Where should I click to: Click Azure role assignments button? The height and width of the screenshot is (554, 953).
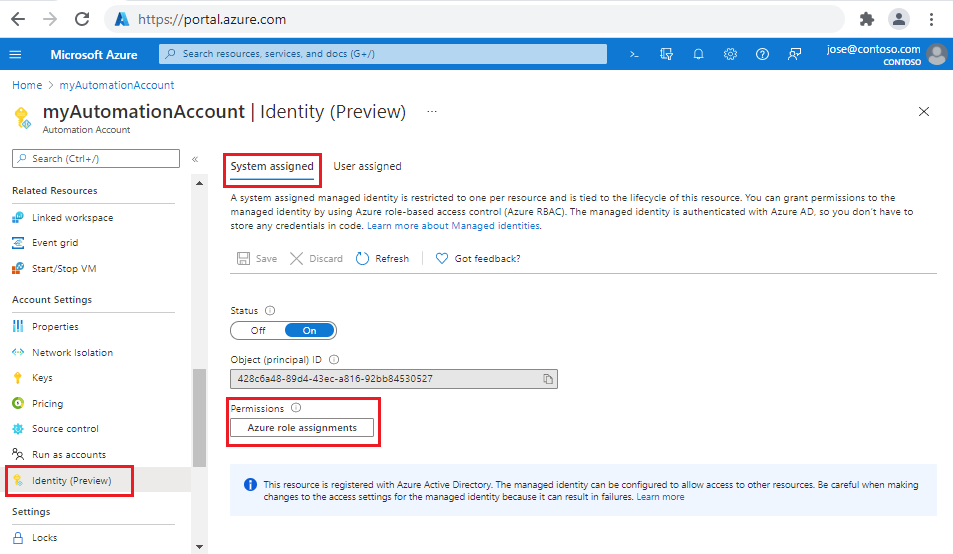(302, 427)
